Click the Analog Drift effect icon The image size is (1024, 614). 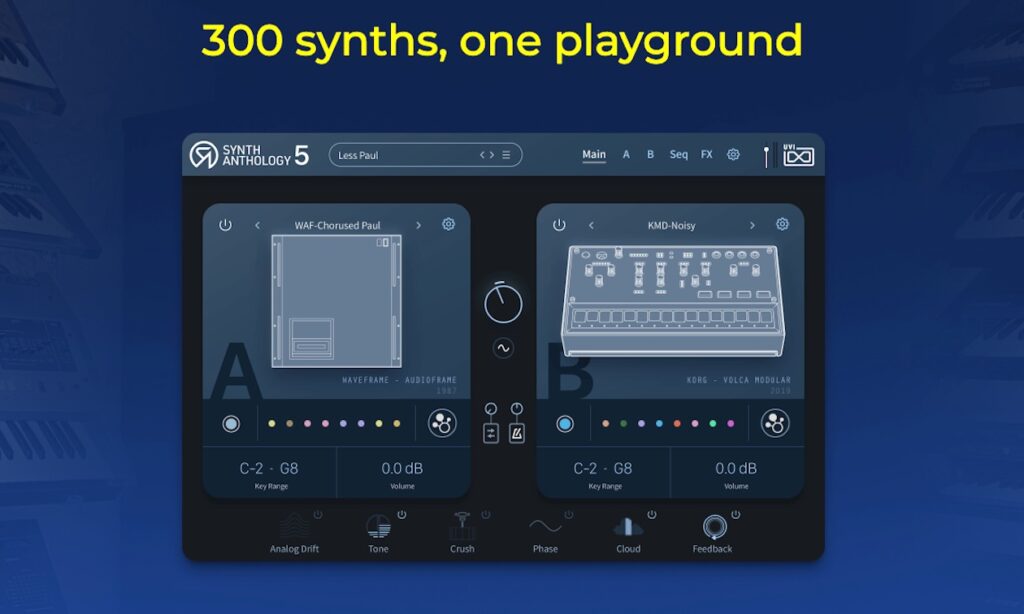pyautogui.click(x=295, y=526)
